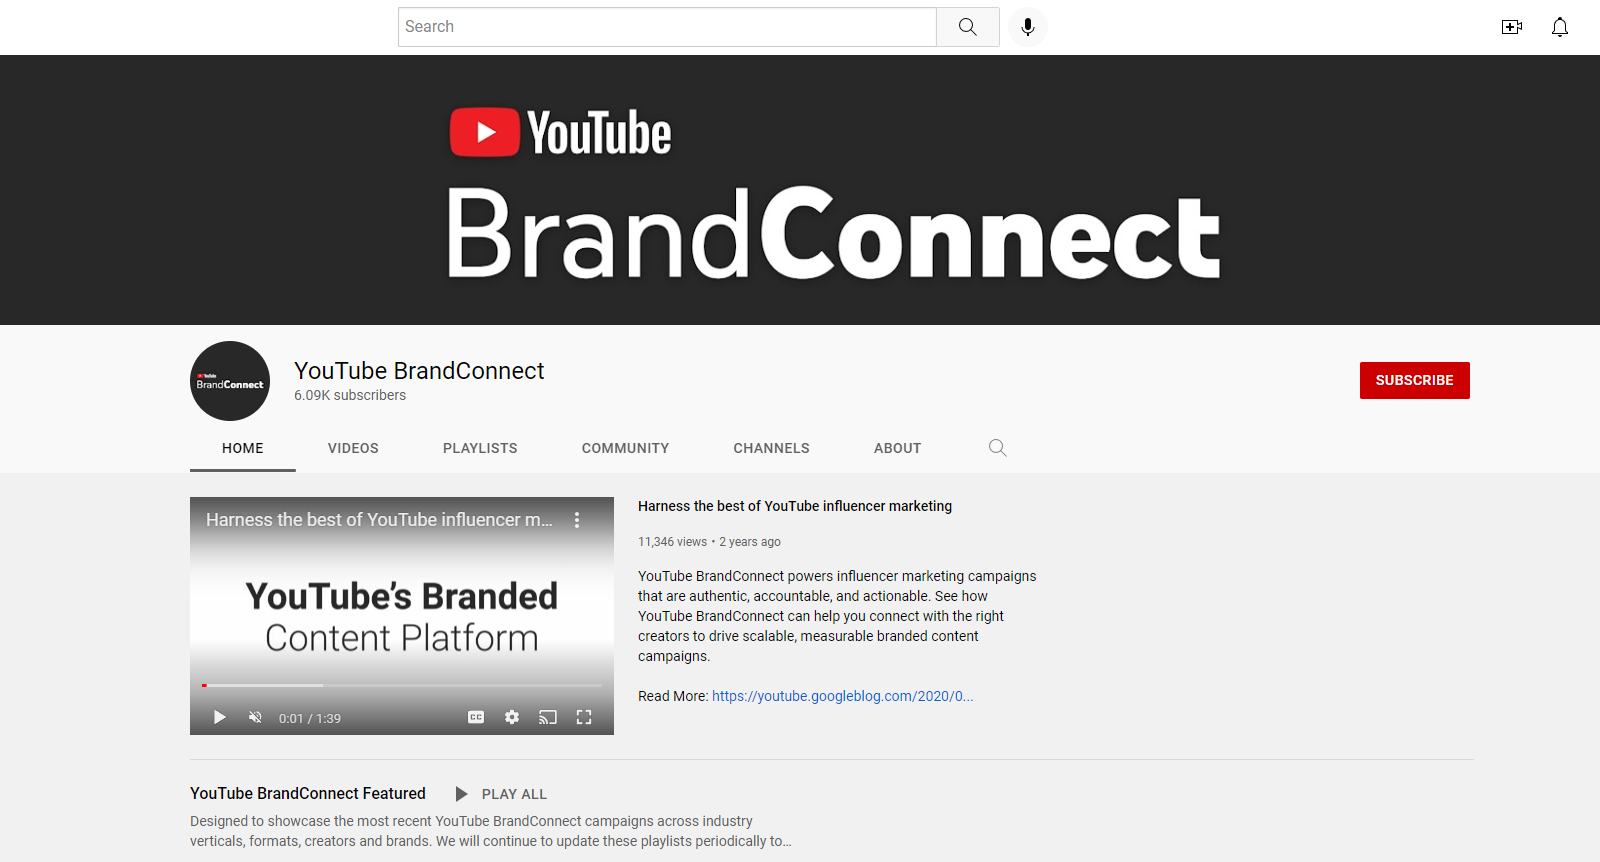Open the notifications bell
This screenshot has height=862, width=1600.
tap(1559, 27)
